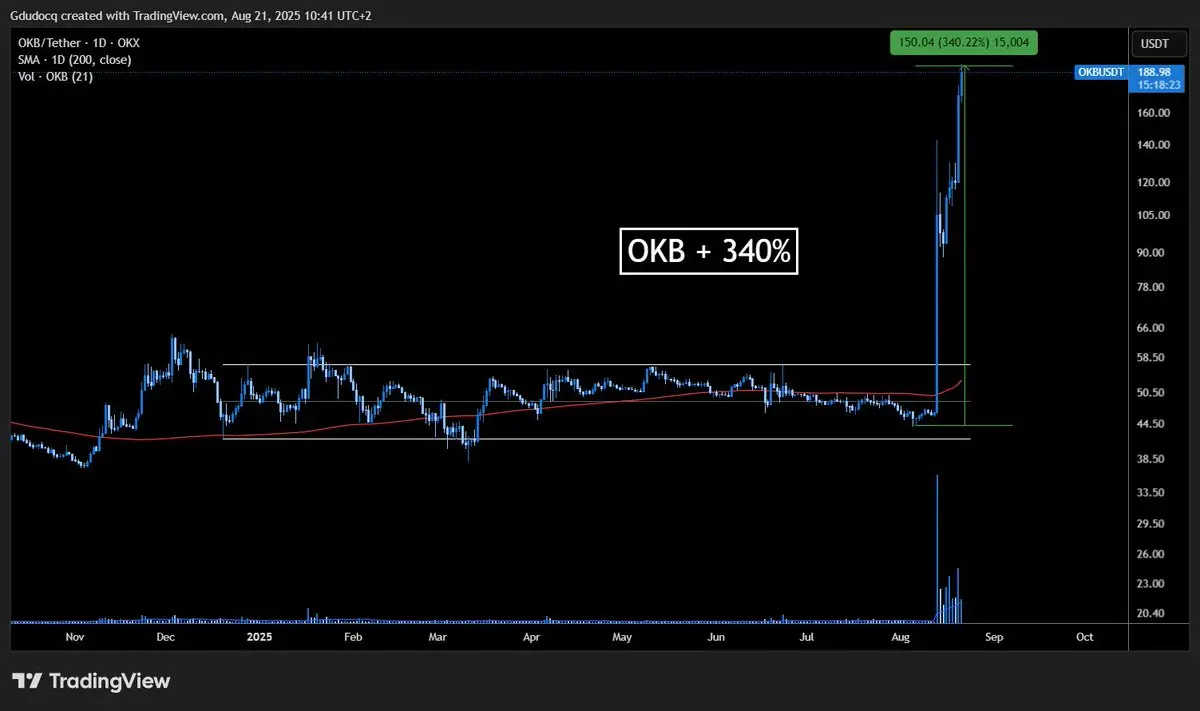Click the USDT currency button
This screenshot has height=711, width=1200.
[1159, 44]
